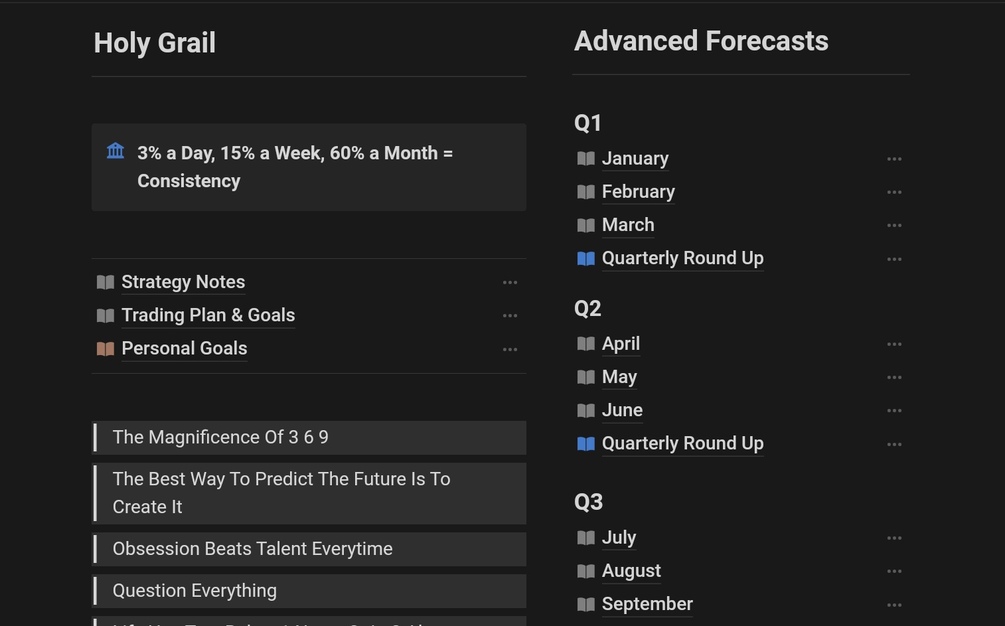Click the Holy Grail heading
Viewport: 1005px width, 626px height.
click(155, 43)
